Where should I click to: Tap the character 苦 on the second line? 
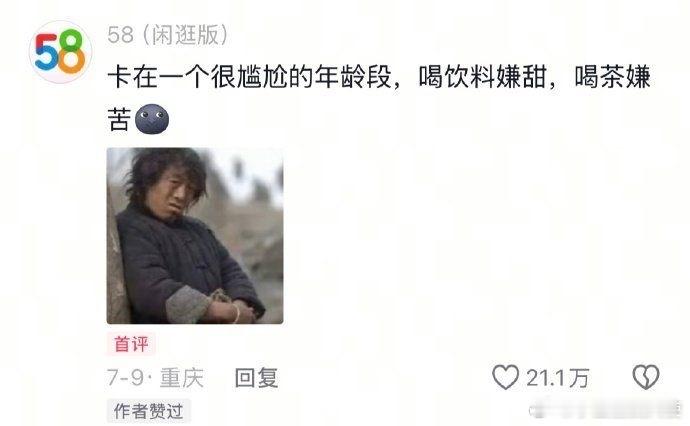(x=119, y=119)
